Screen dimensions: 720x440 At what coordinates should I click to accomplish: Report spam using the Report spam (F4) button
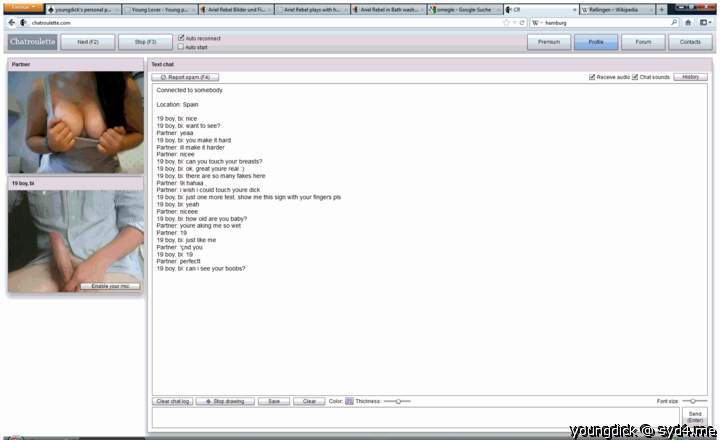[185, 77]
